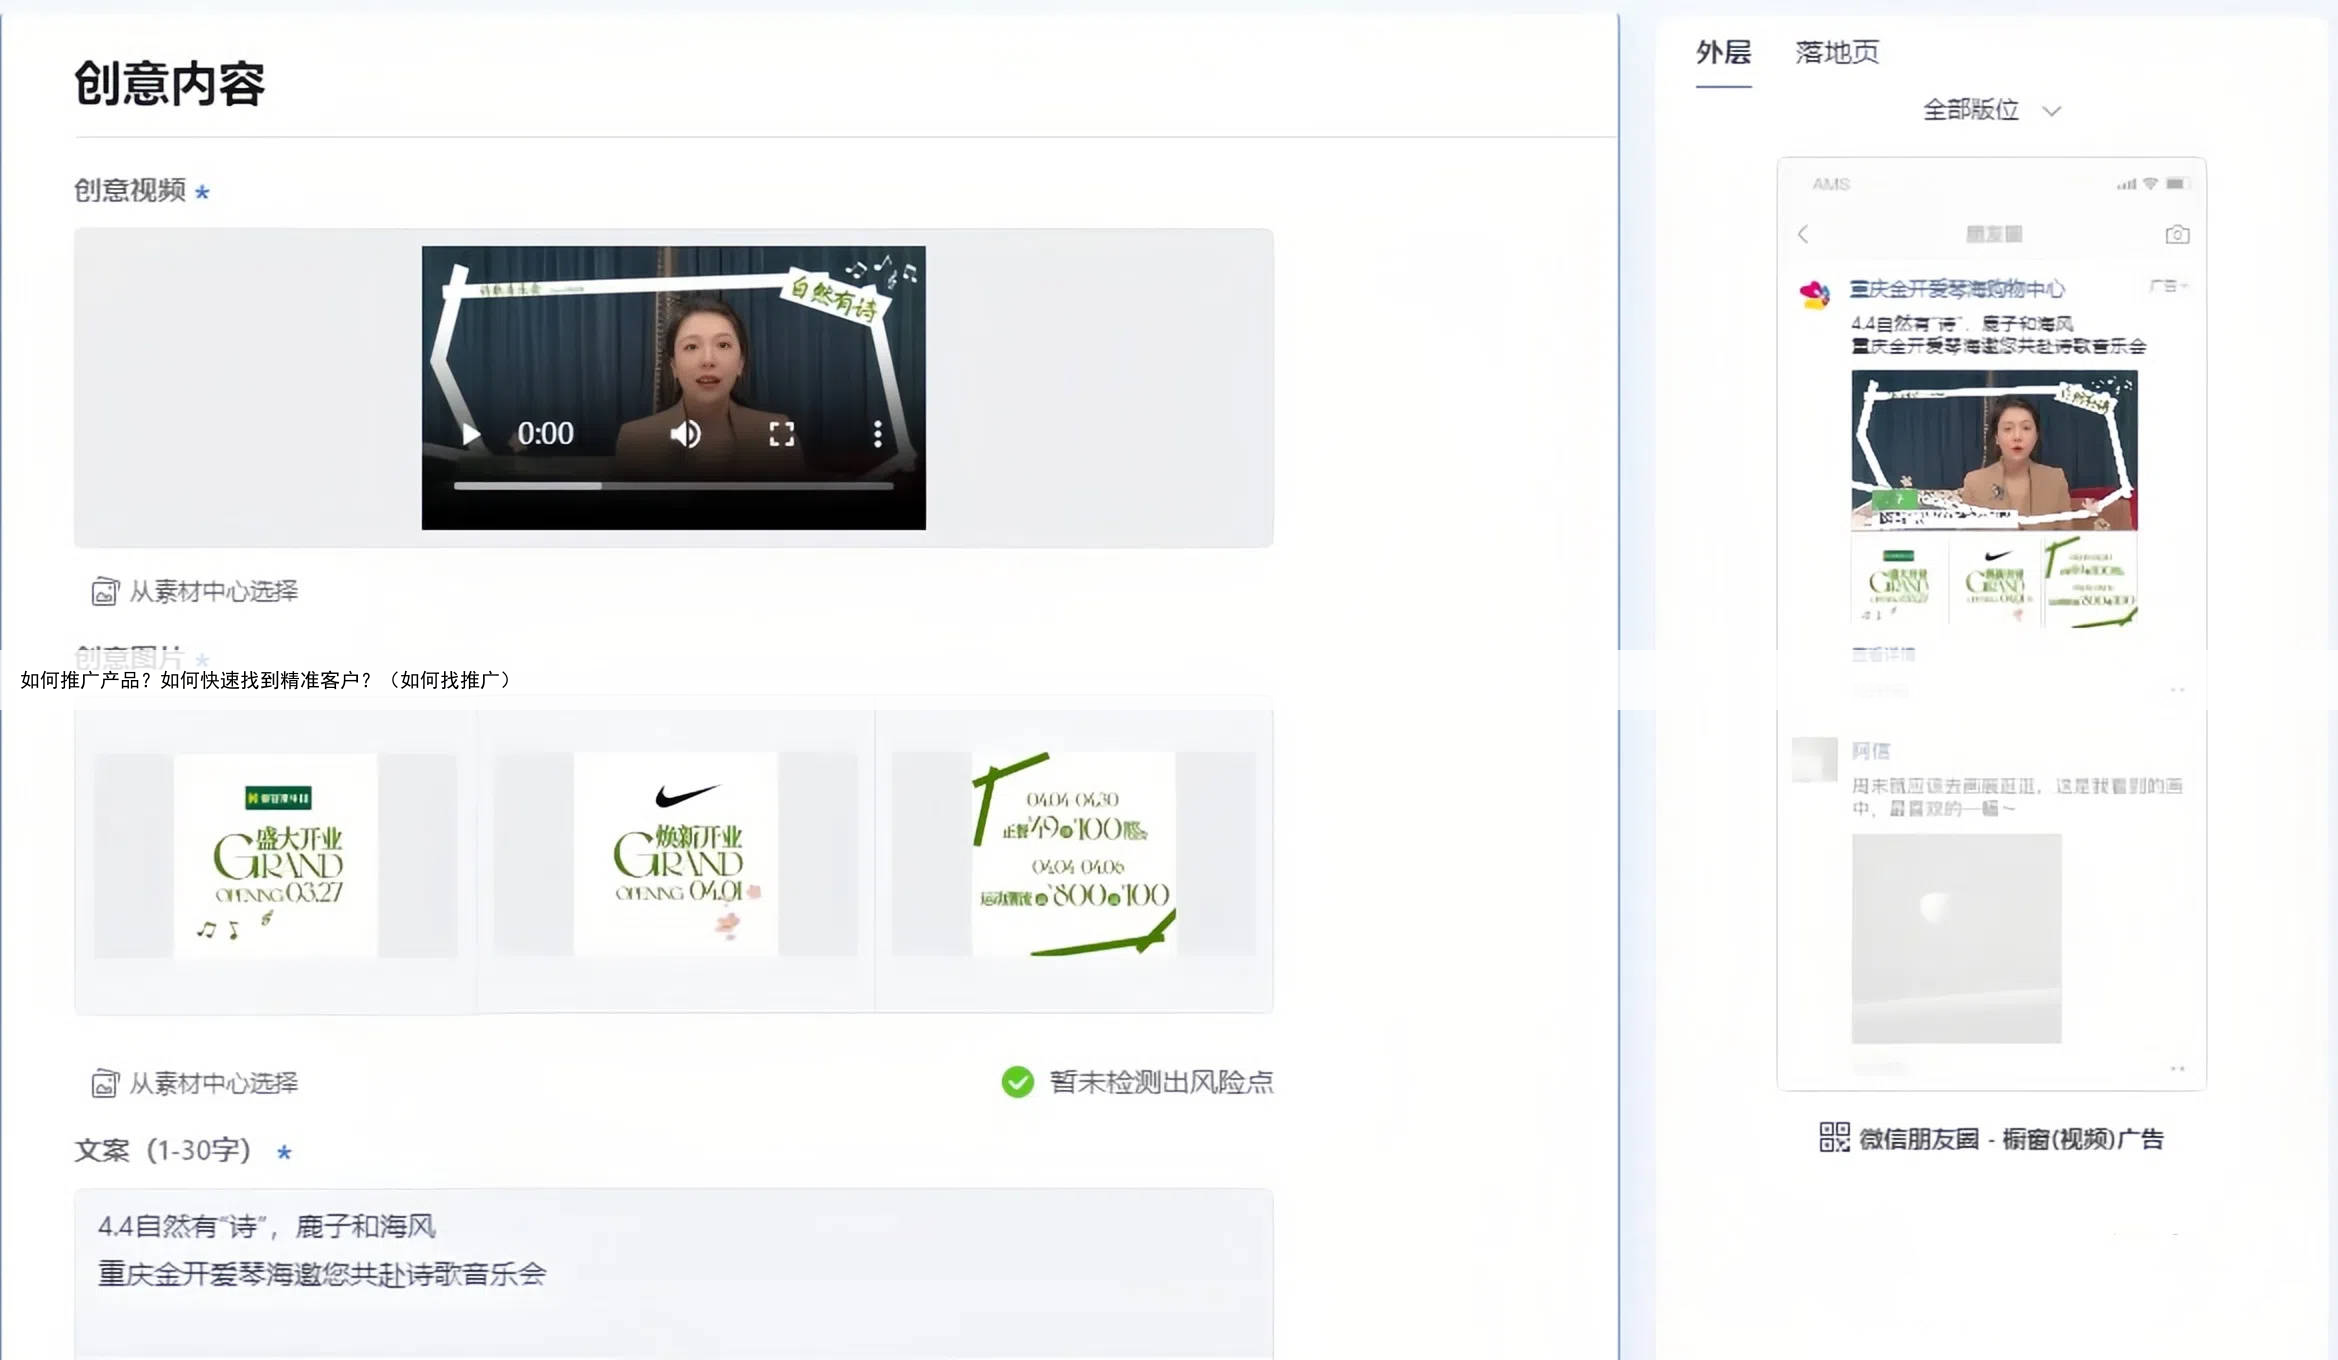The width and height of the screenshot is (2338, 1360).
Task: Click advertiser name 重庆金开爱琴海购物中心 in preview
Action: click(1956, 289)
